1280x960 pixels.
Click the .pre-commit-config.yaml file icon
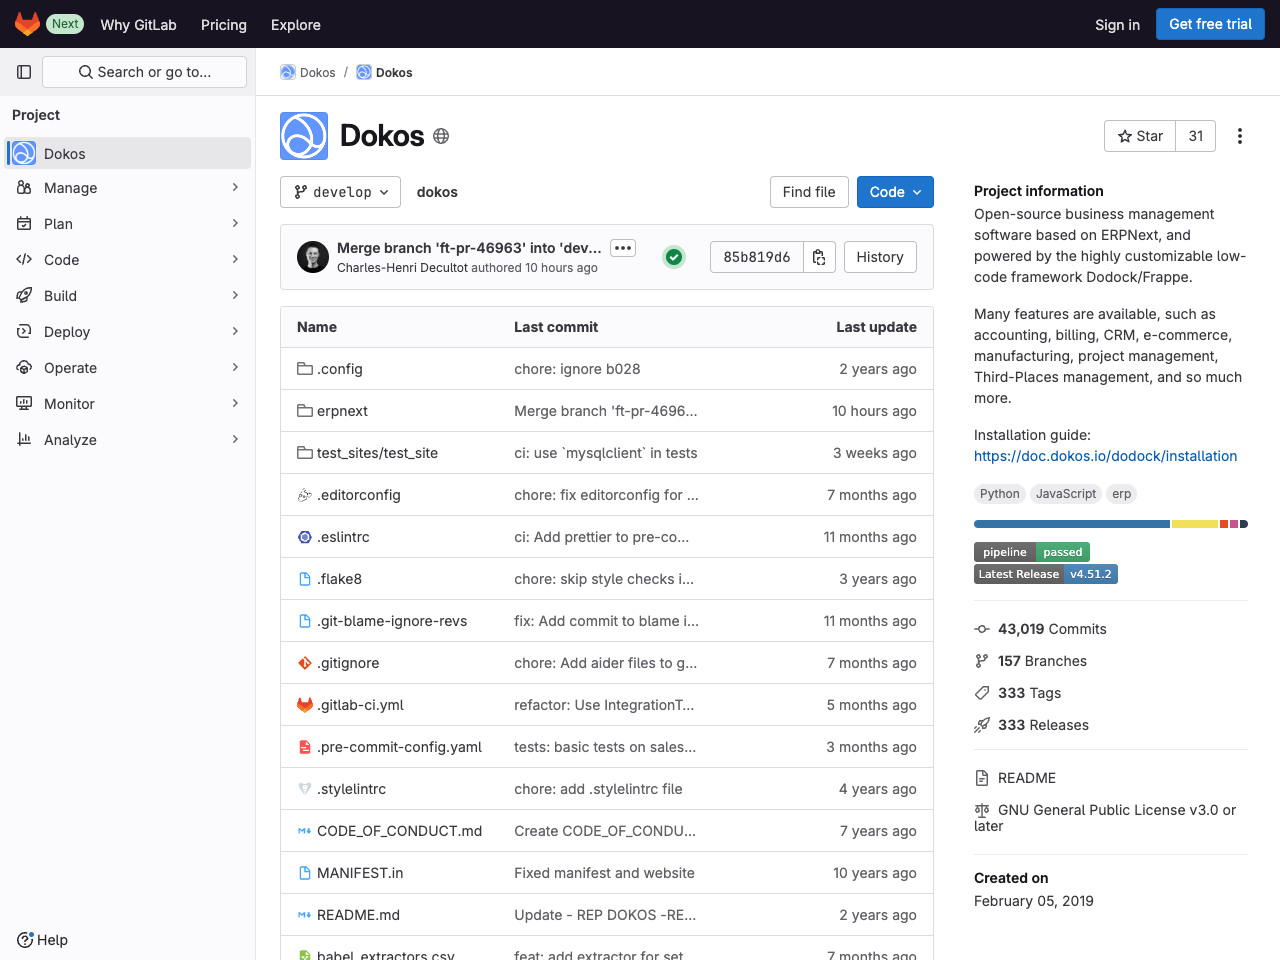click(305, 747)
